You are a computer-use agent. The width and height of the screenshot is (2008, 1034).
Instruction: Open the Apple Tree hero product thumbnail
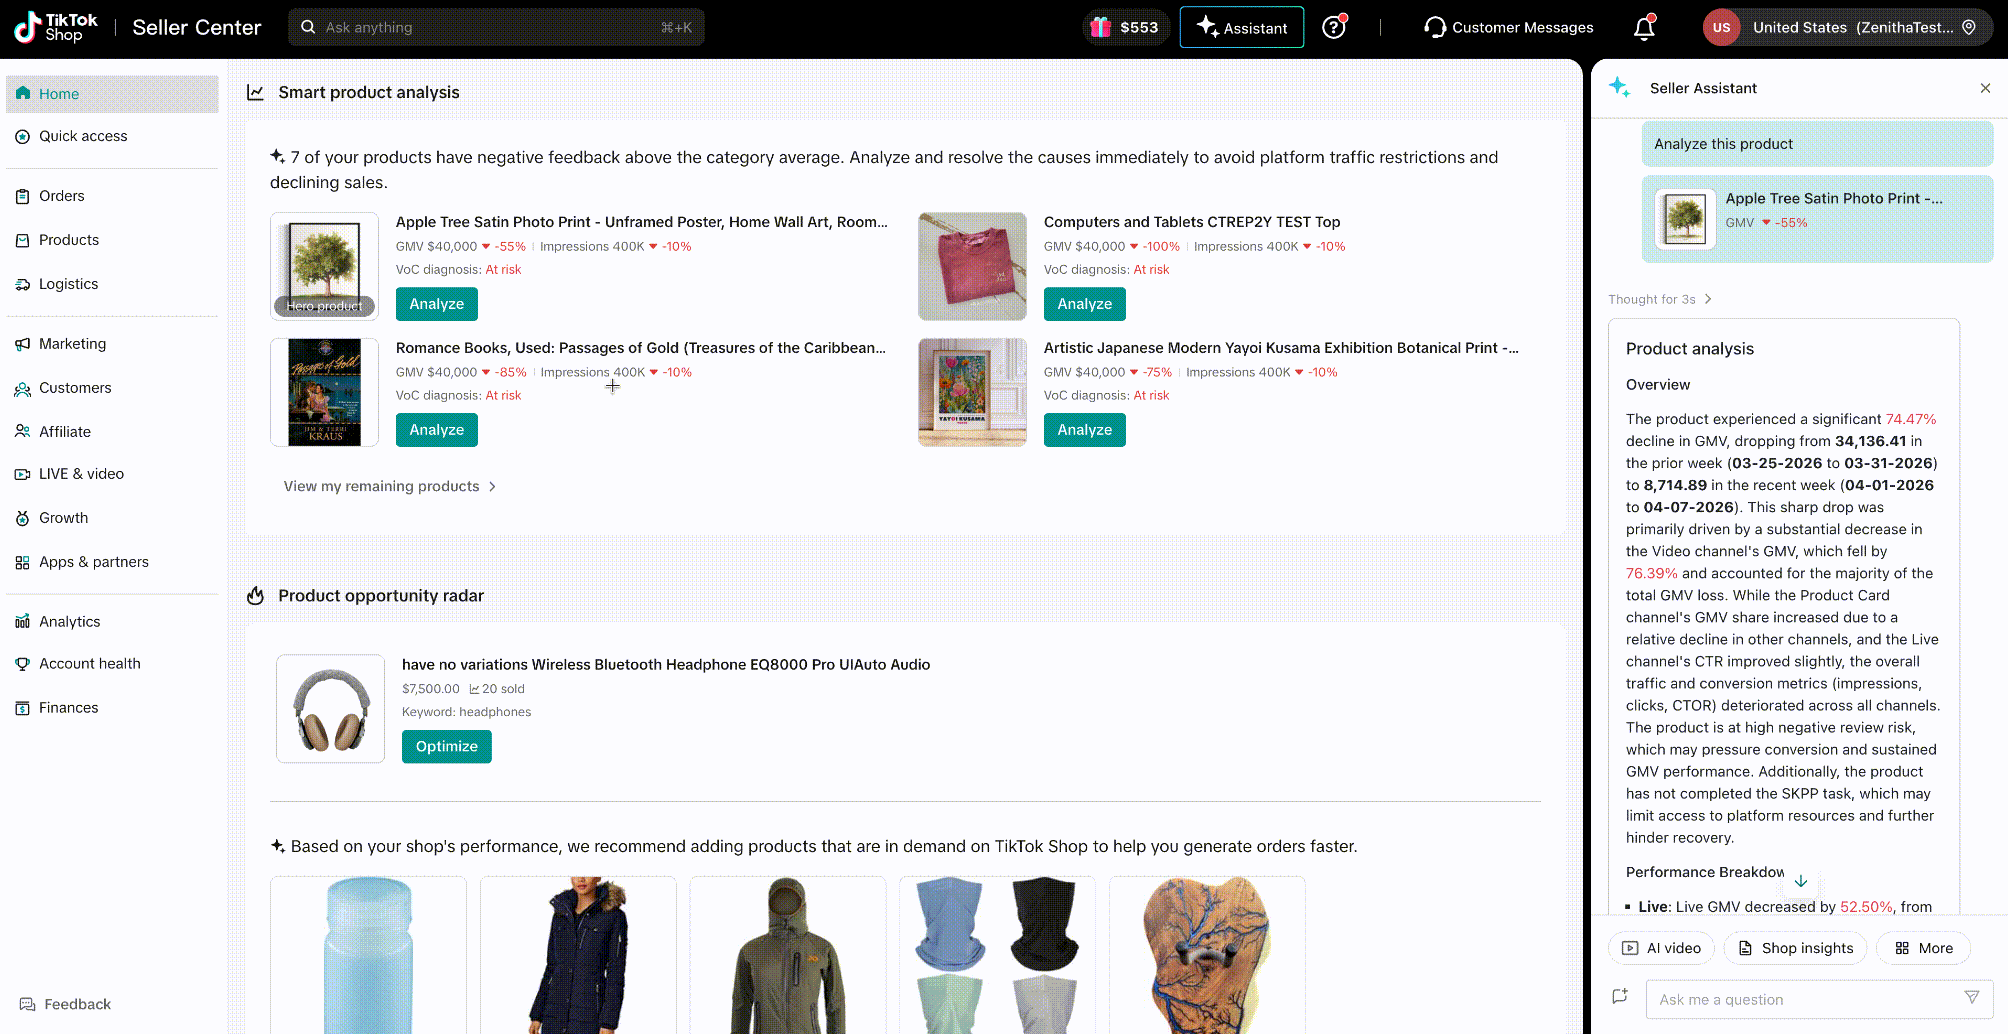click(324, 266)
